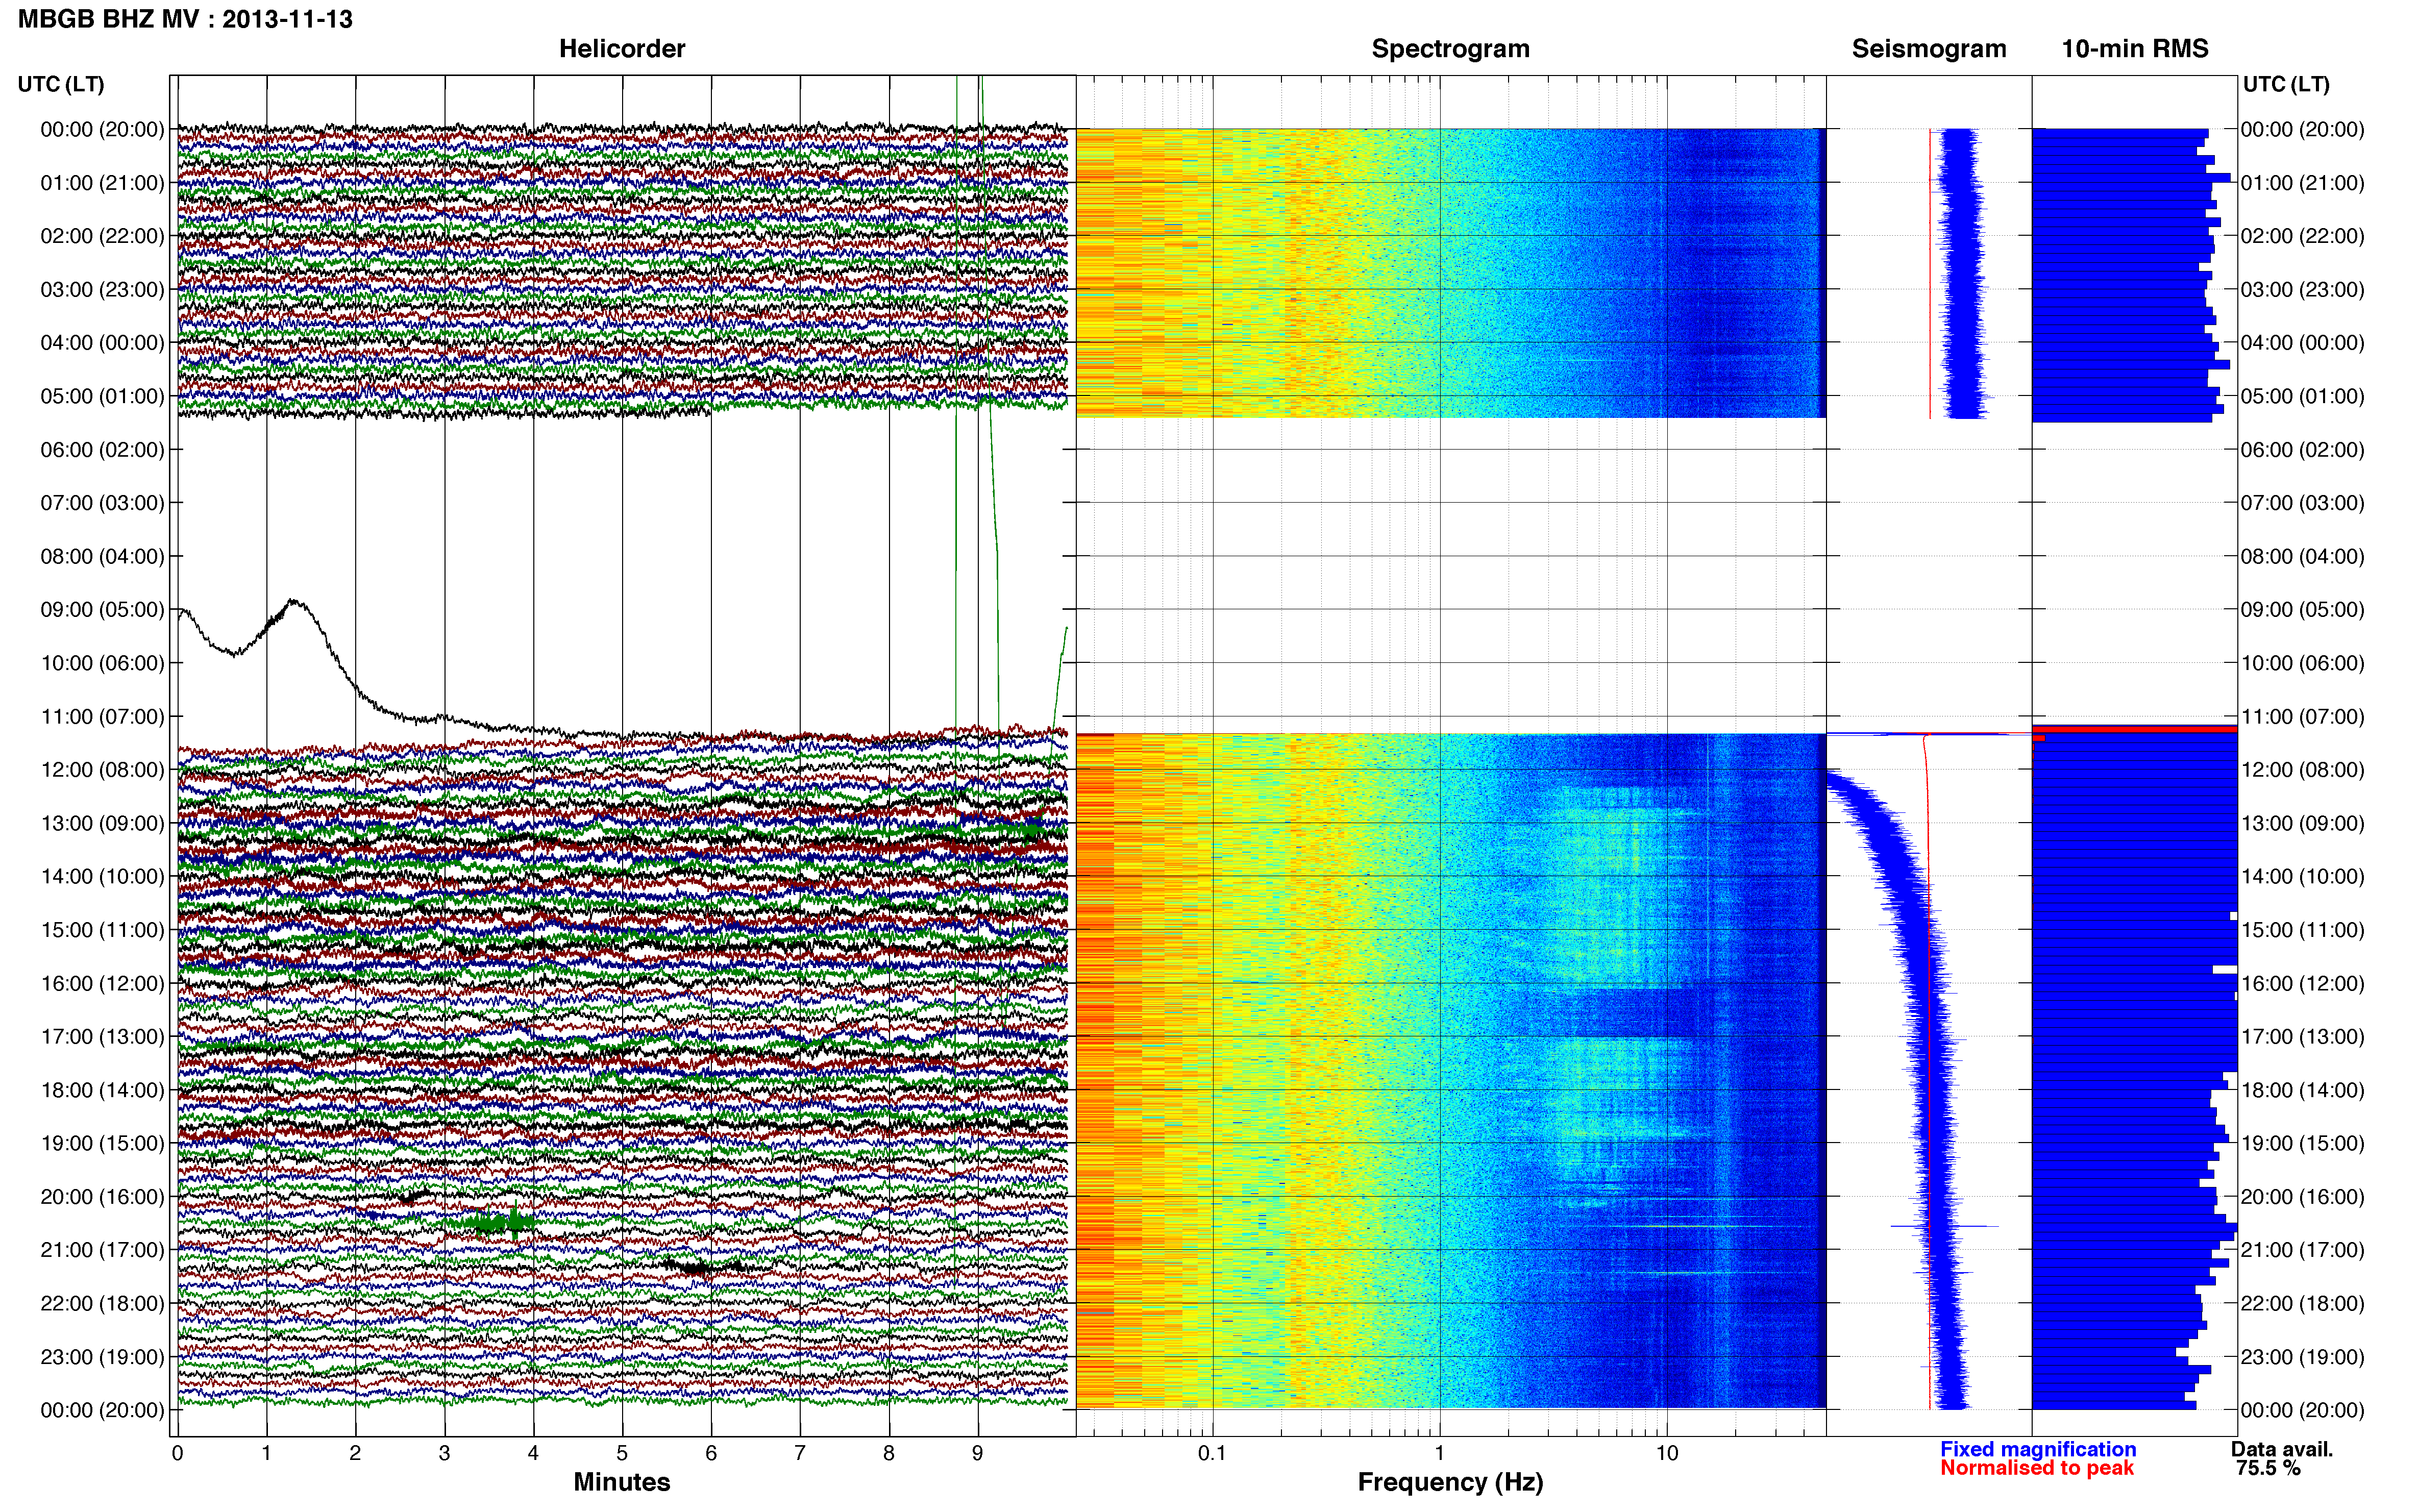Click '21:00 (17:00)' on the right RMS axis

click(2302, 1250)
